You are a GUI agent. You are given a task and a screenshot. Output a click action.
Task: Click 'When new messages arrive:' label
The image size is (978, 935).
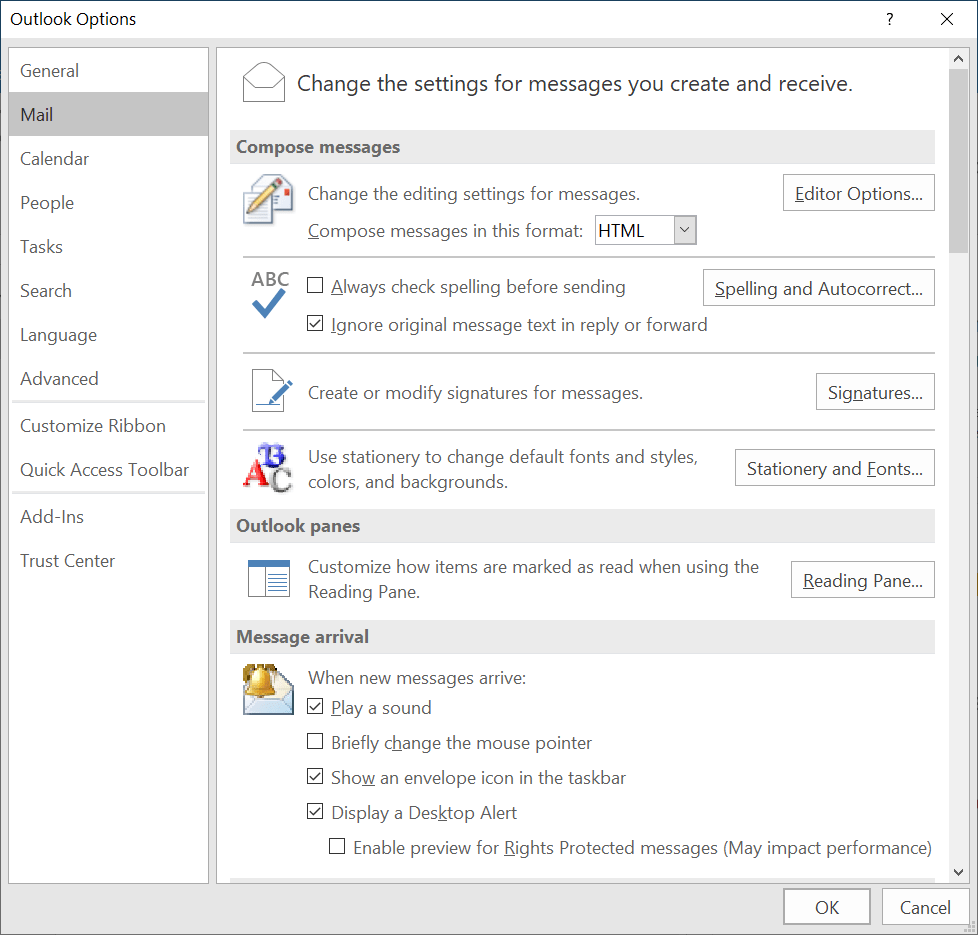[x=417, y=677]
